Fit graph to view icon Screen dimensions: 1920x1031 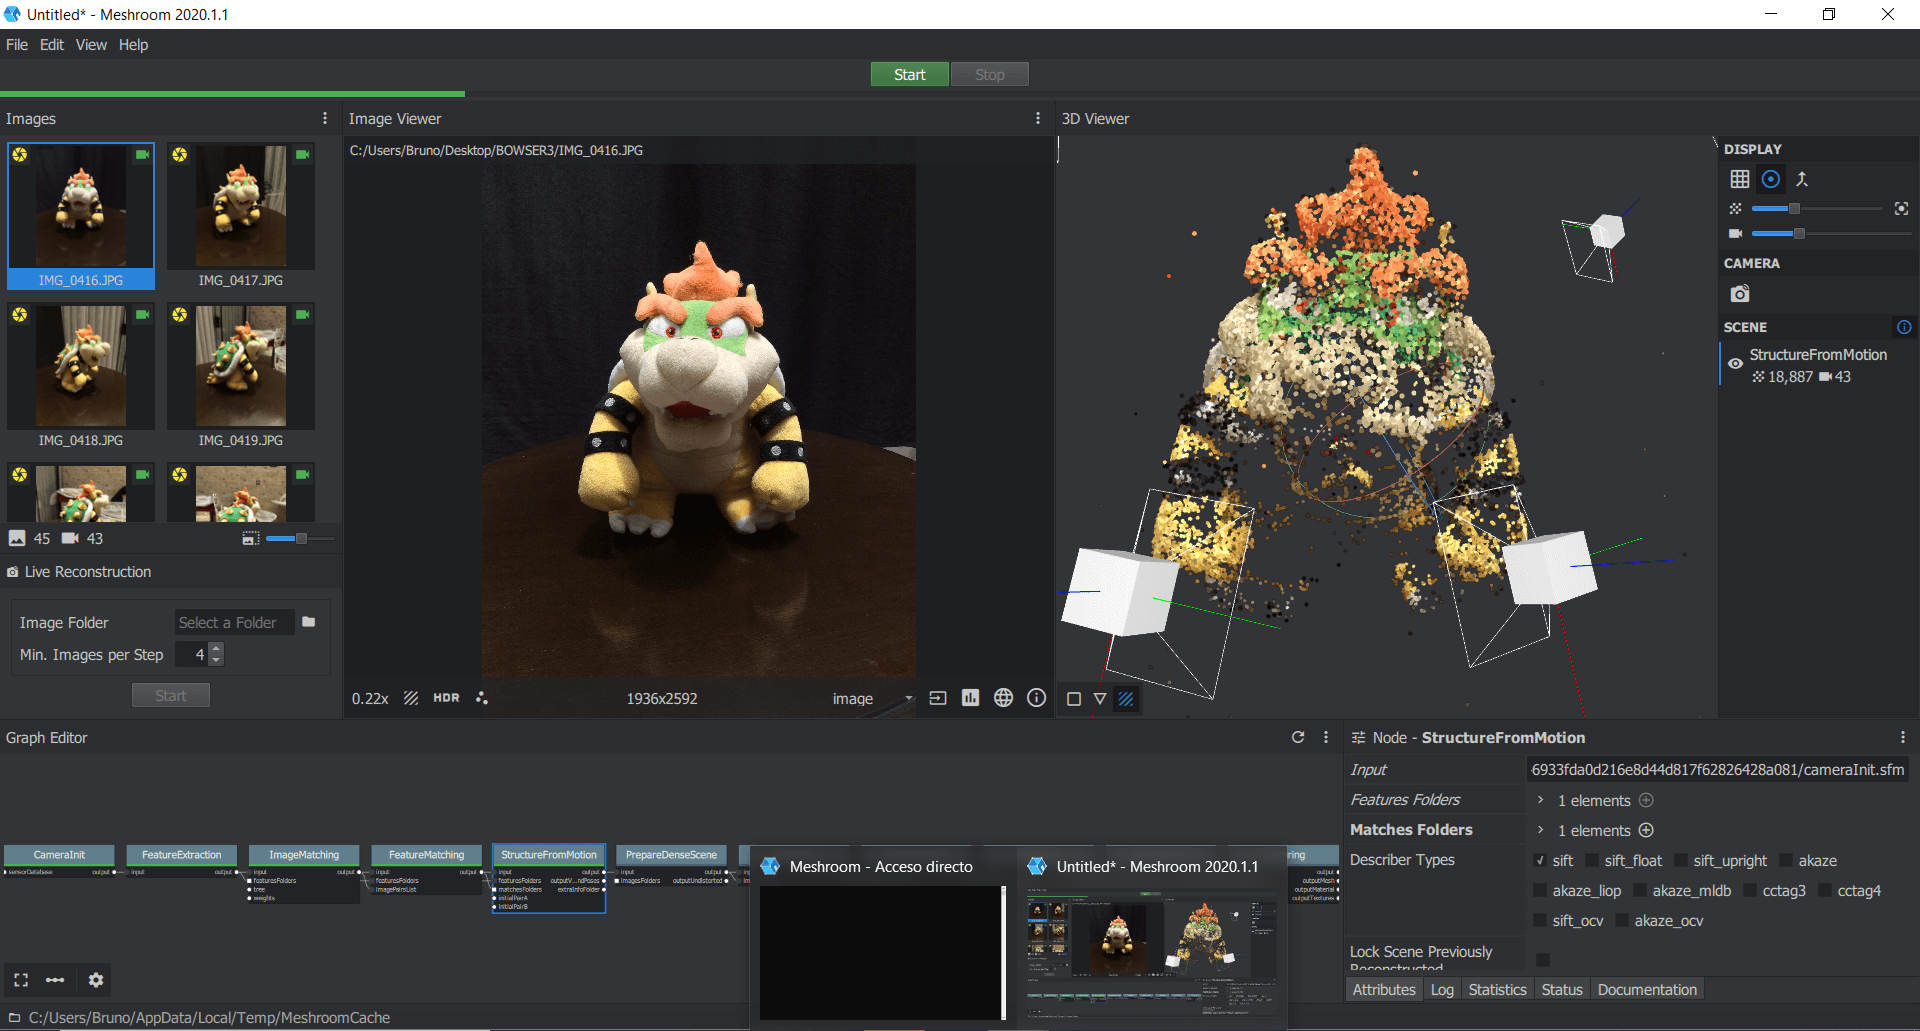pos(21,980)
